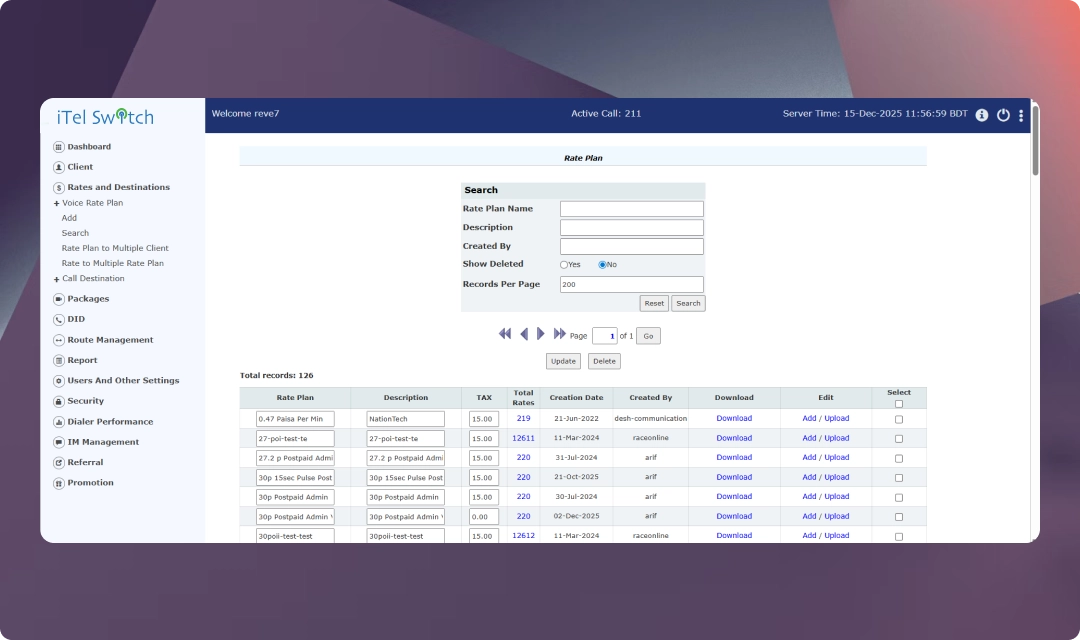Viewport: 1080px width, 640px height.
Task: Open Dashboard from the sidebar
Action: click(x=88, y=147)
